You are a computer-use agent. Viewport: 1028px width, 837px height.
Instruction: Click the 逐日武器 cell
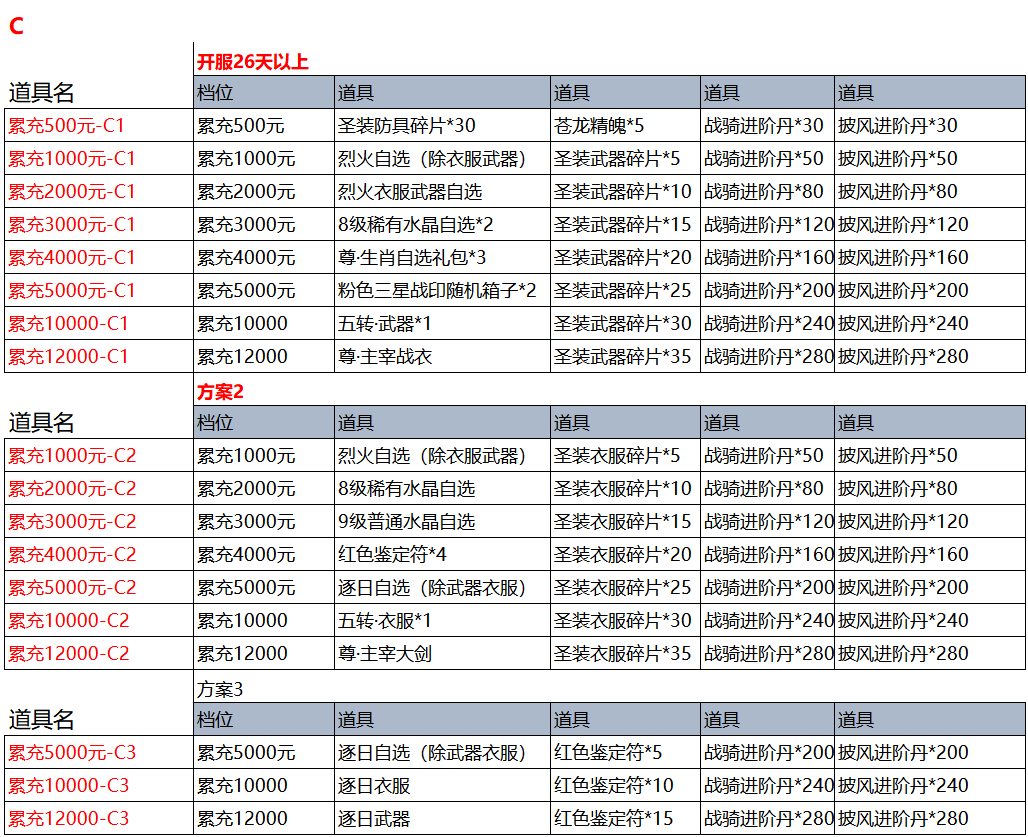375,819
